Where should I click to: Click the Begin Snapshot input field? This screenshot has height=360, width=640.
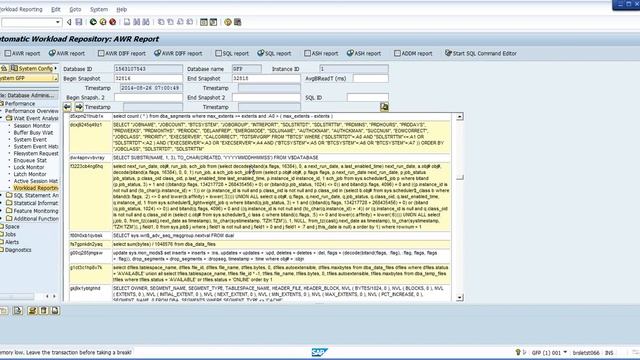coord(148,78)
